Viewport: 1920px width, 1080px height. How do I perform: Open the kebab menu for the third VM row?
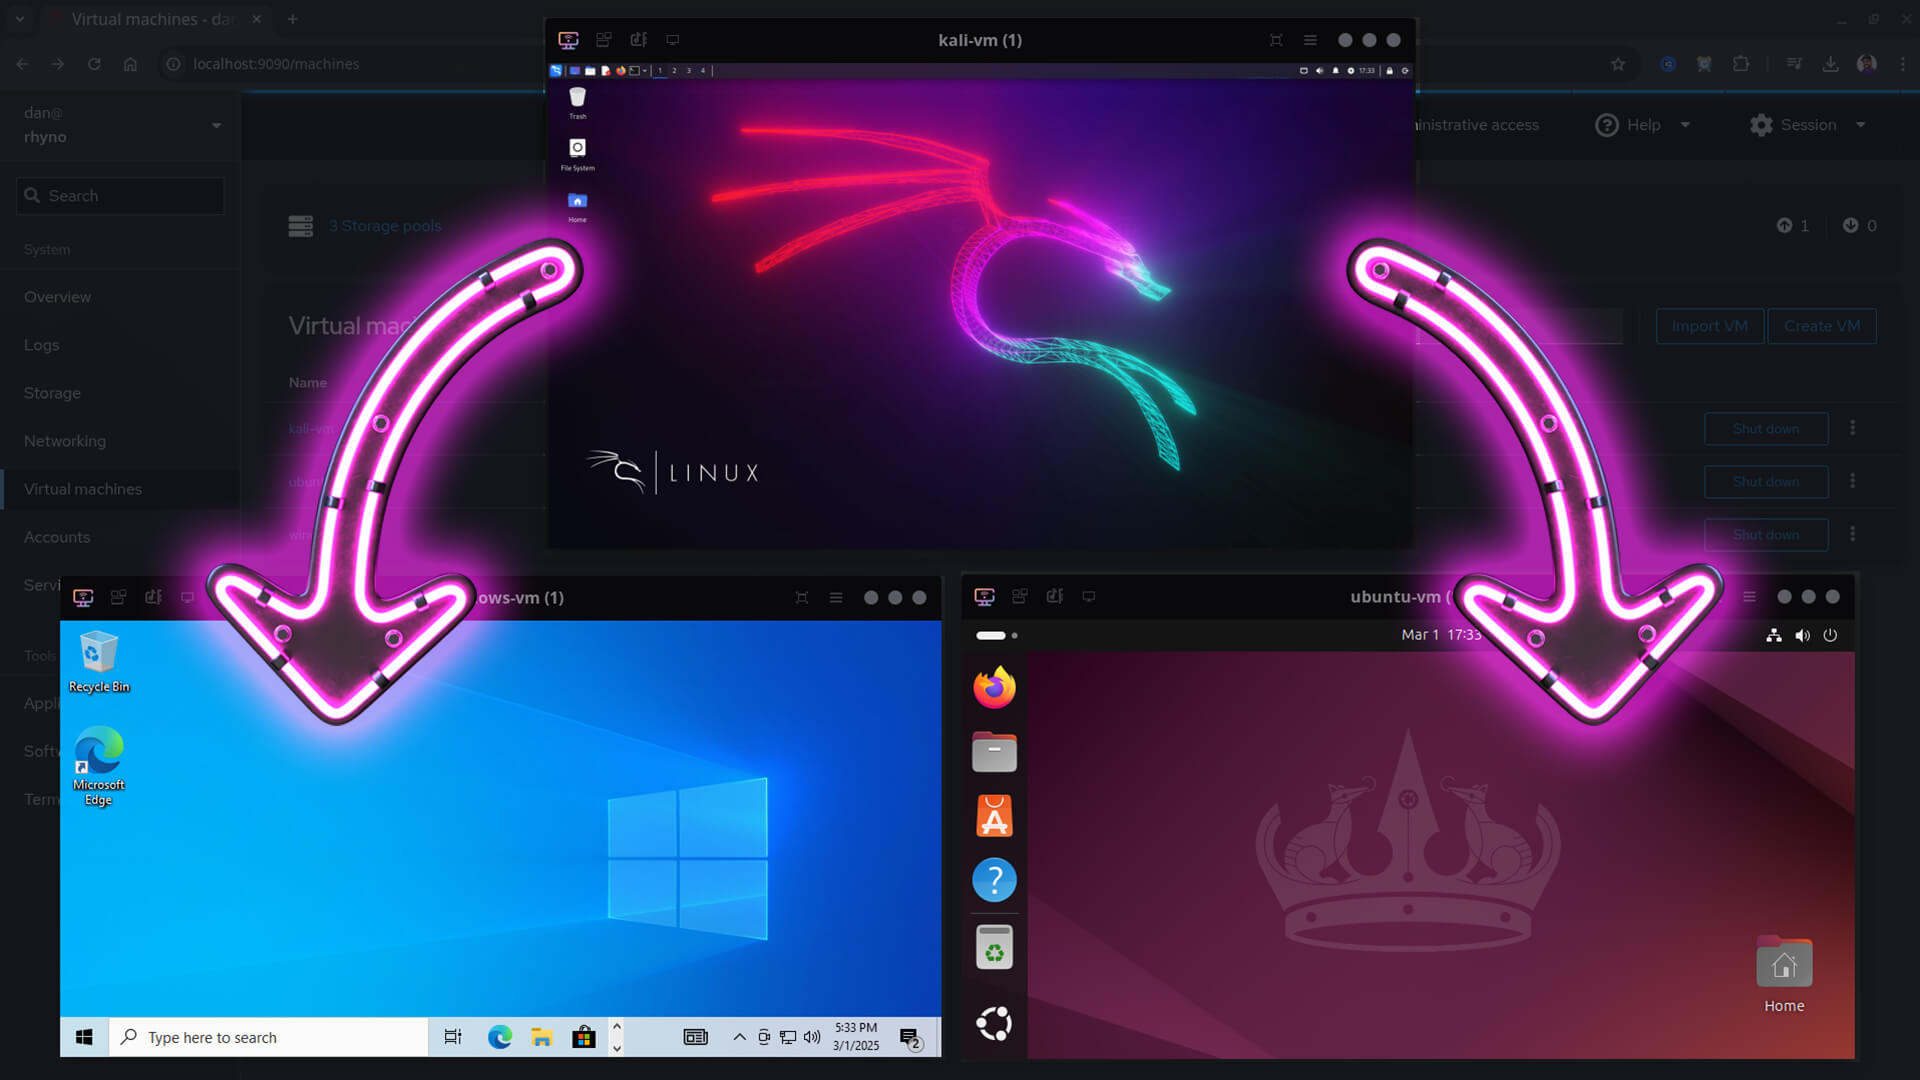[x=1853, y=534]
